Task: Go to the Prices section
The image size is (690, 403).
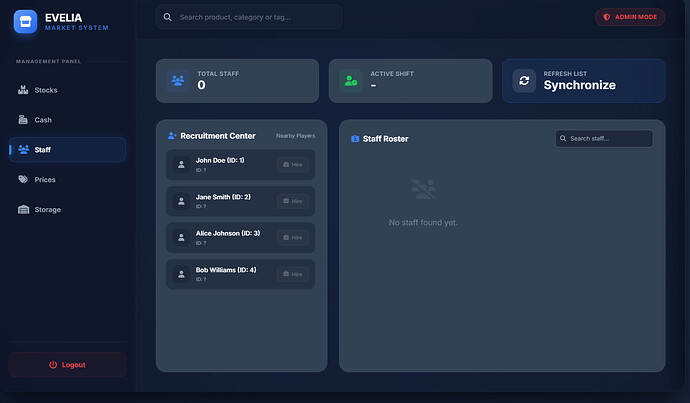Action: (67, 180)
